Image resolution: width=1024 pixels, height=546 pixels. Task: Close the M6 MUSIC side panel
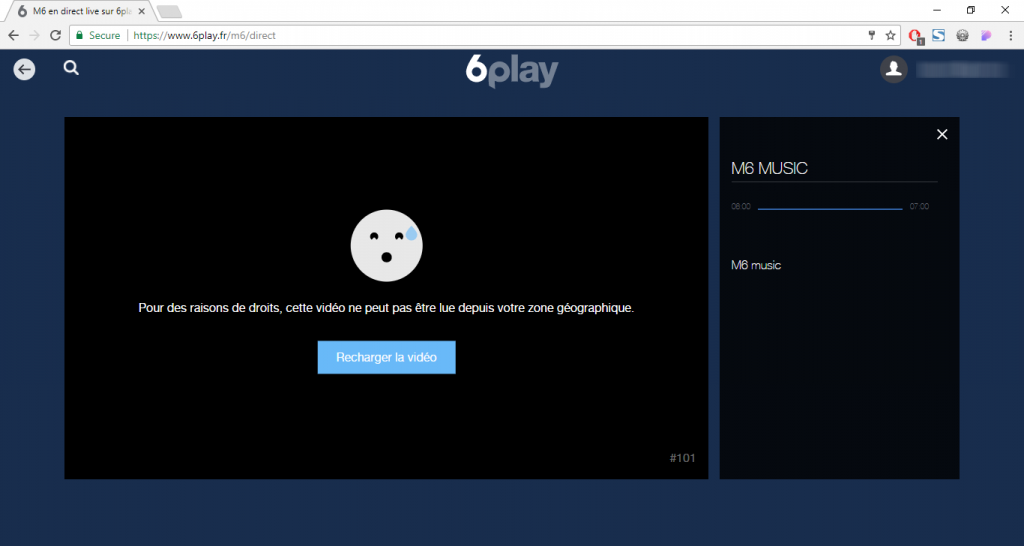[942, 134]
